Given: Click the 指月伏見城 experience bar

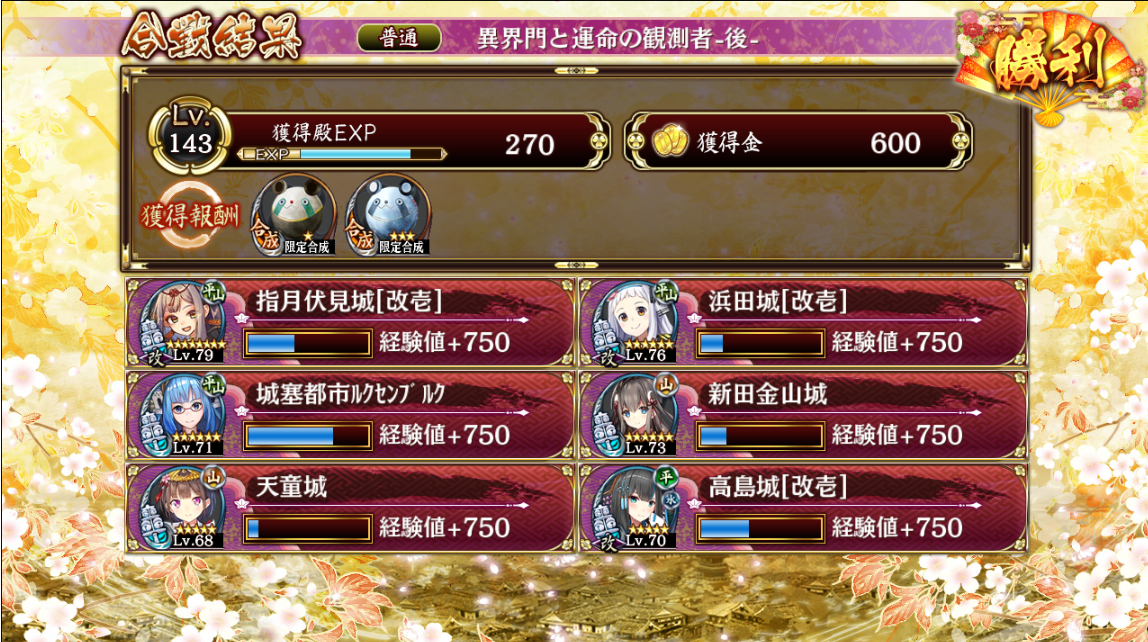Looking at the screenshot, I should coord(308,343).
